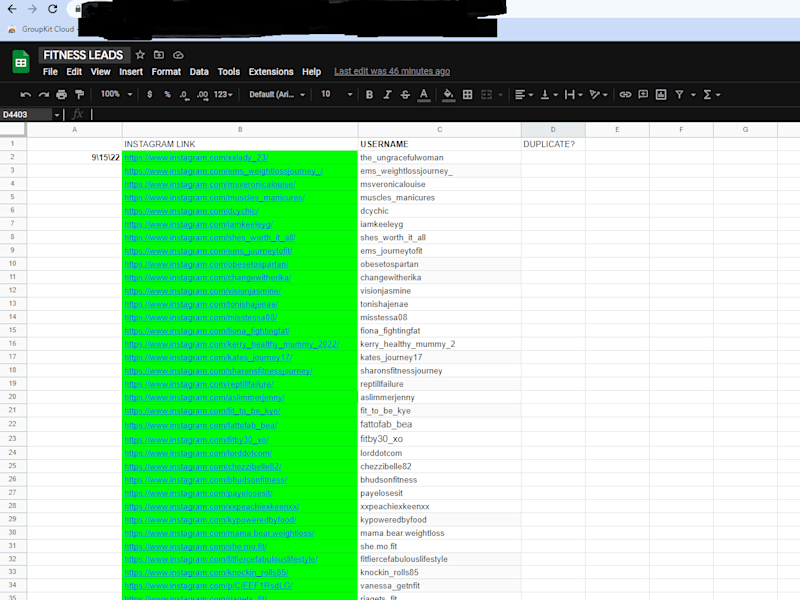Open the View menu

pos(101,72)
